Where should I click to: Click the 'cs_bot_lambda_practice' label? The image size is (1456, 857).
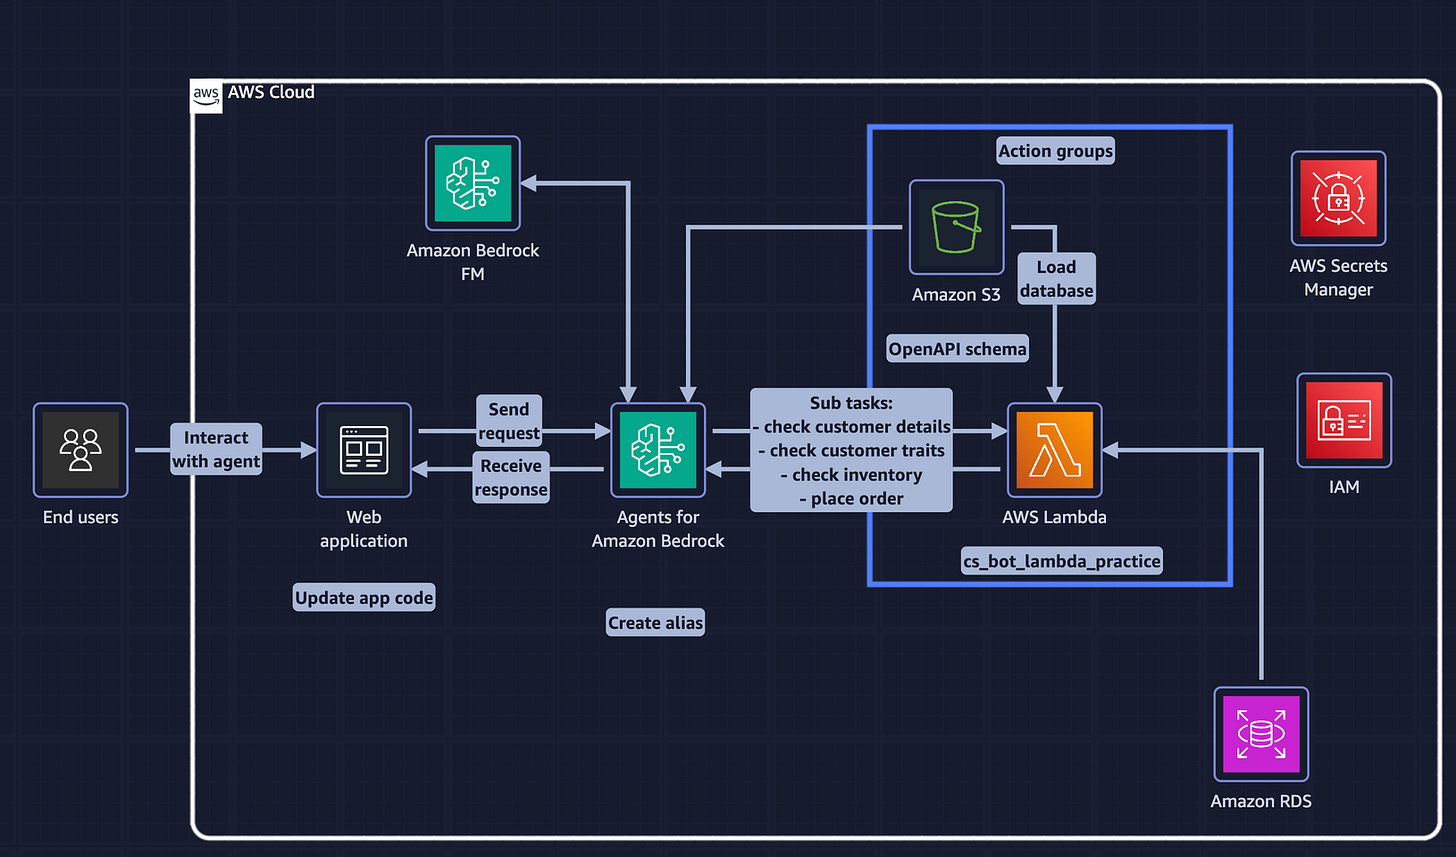1061,561
